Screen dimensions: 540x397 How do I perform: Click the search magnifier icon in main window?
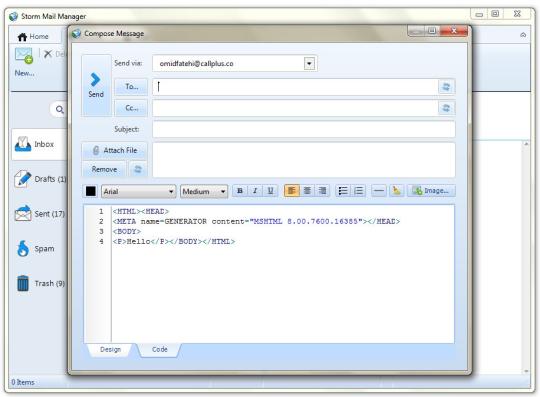coord(60,109)
